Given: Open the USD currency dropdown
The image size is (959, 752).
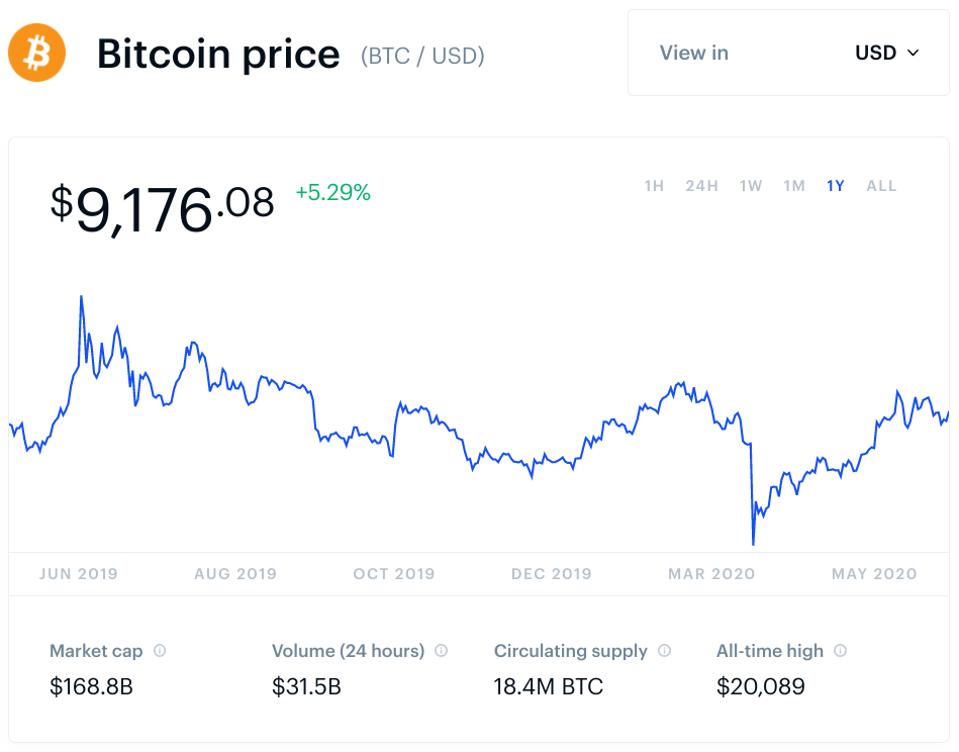Looking at the screenshot, I should point(886,53).
